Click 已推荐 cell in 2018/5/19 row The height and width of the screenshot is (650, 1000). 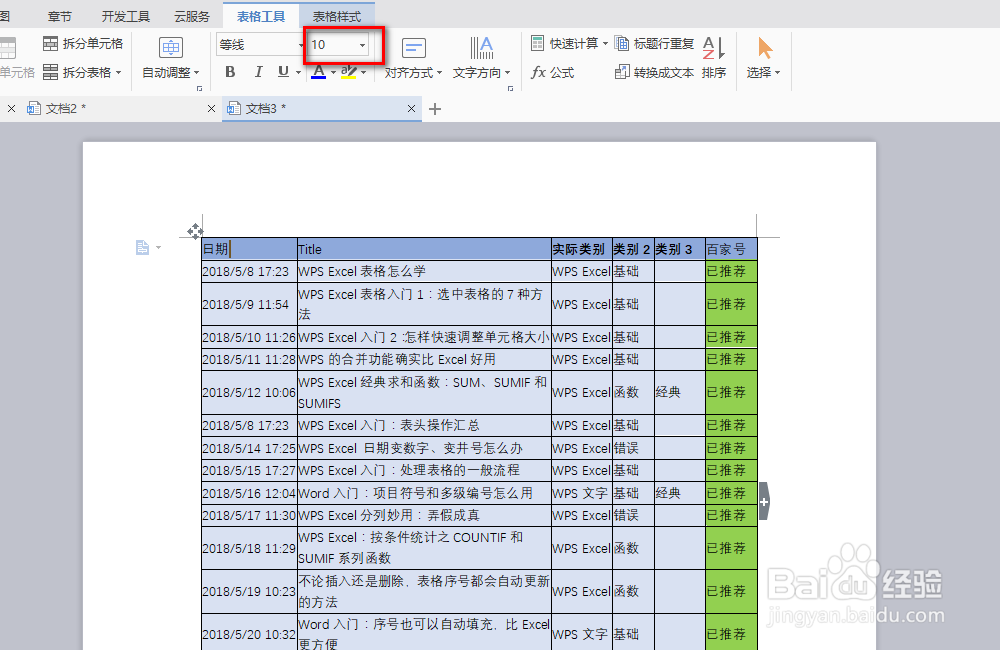coord(732,591)
